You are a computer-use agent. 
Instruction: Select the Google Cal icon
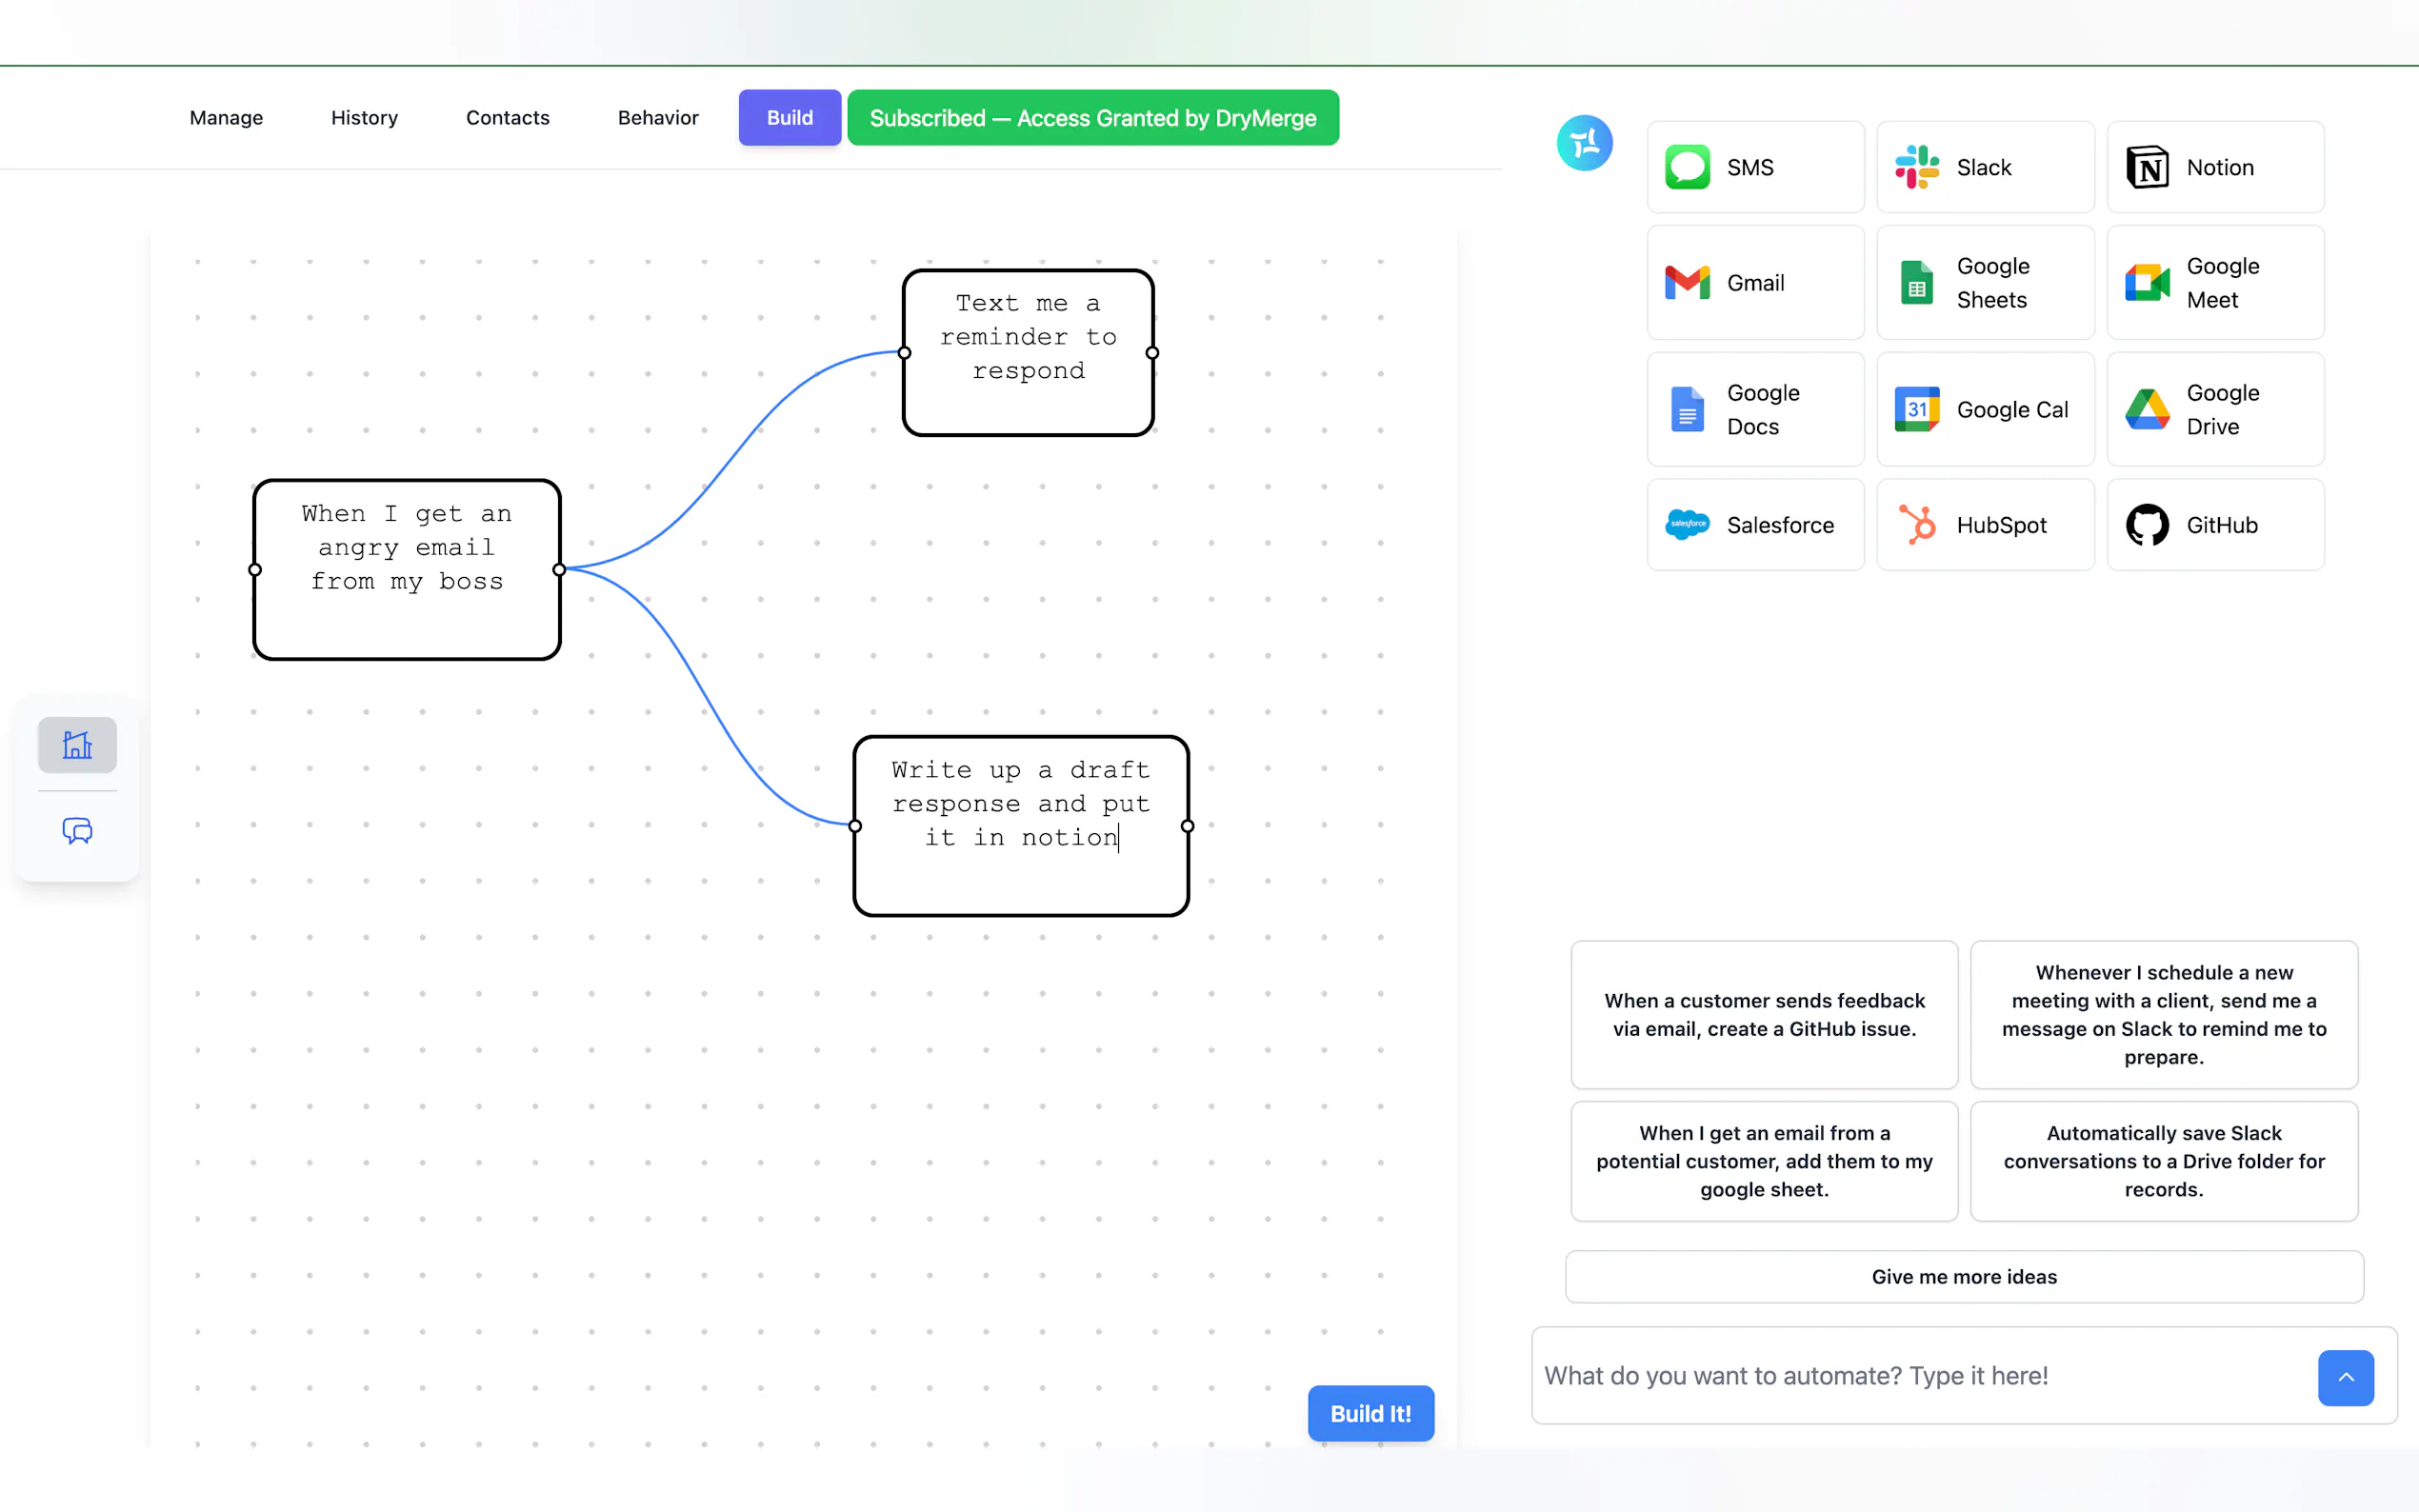coord(1916,409)
